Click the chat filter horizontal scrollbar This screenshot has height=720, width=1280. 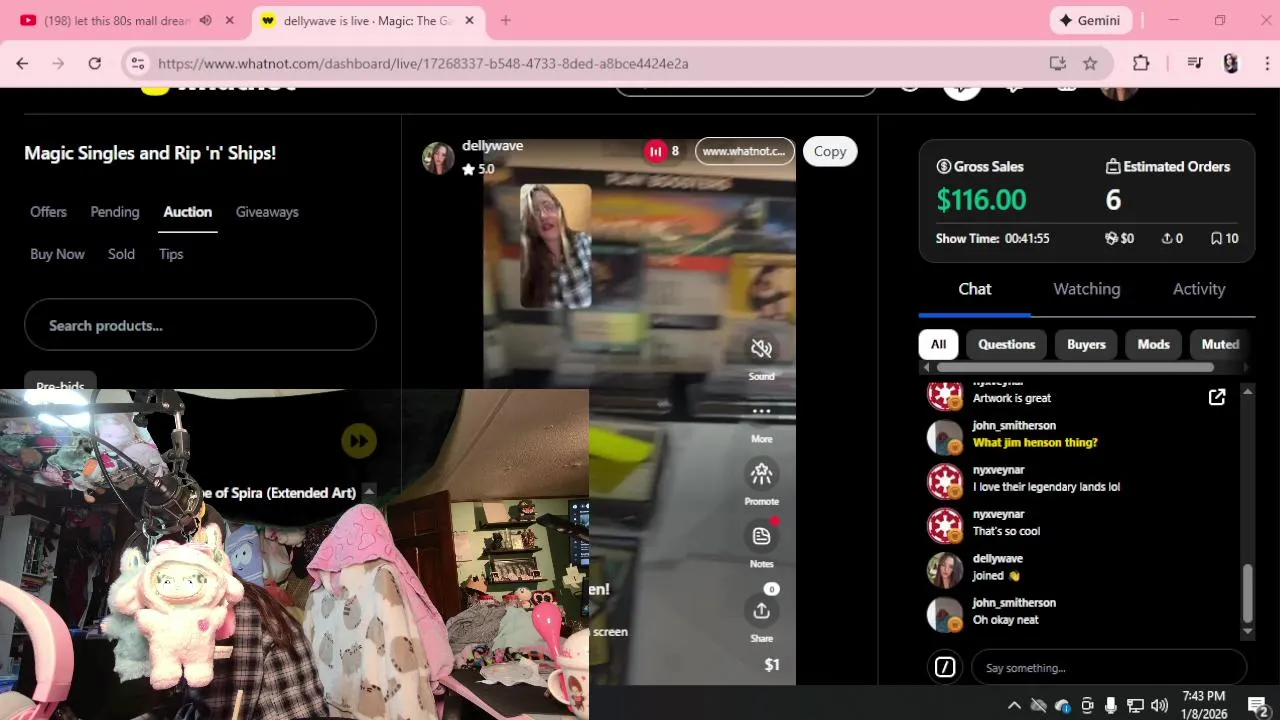[x=1075, y=368]
